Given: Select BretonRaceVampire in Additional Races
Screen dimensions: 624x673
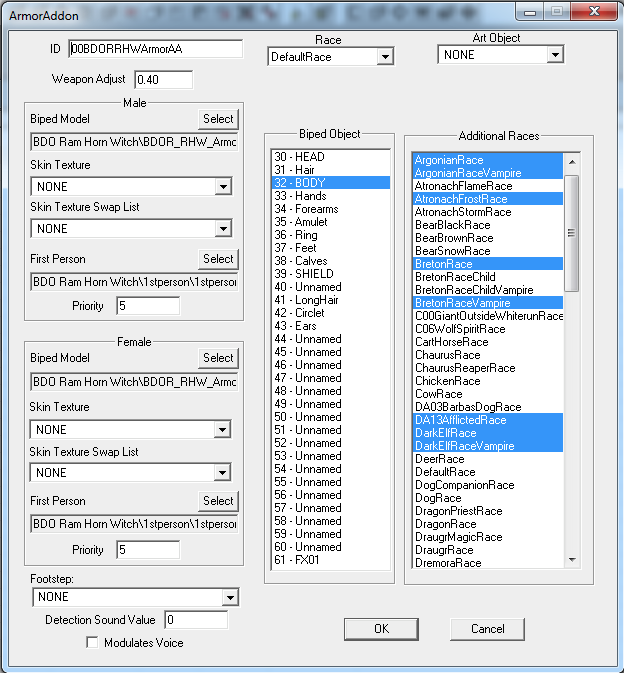Looking at the screenshot, I should 488,303.
